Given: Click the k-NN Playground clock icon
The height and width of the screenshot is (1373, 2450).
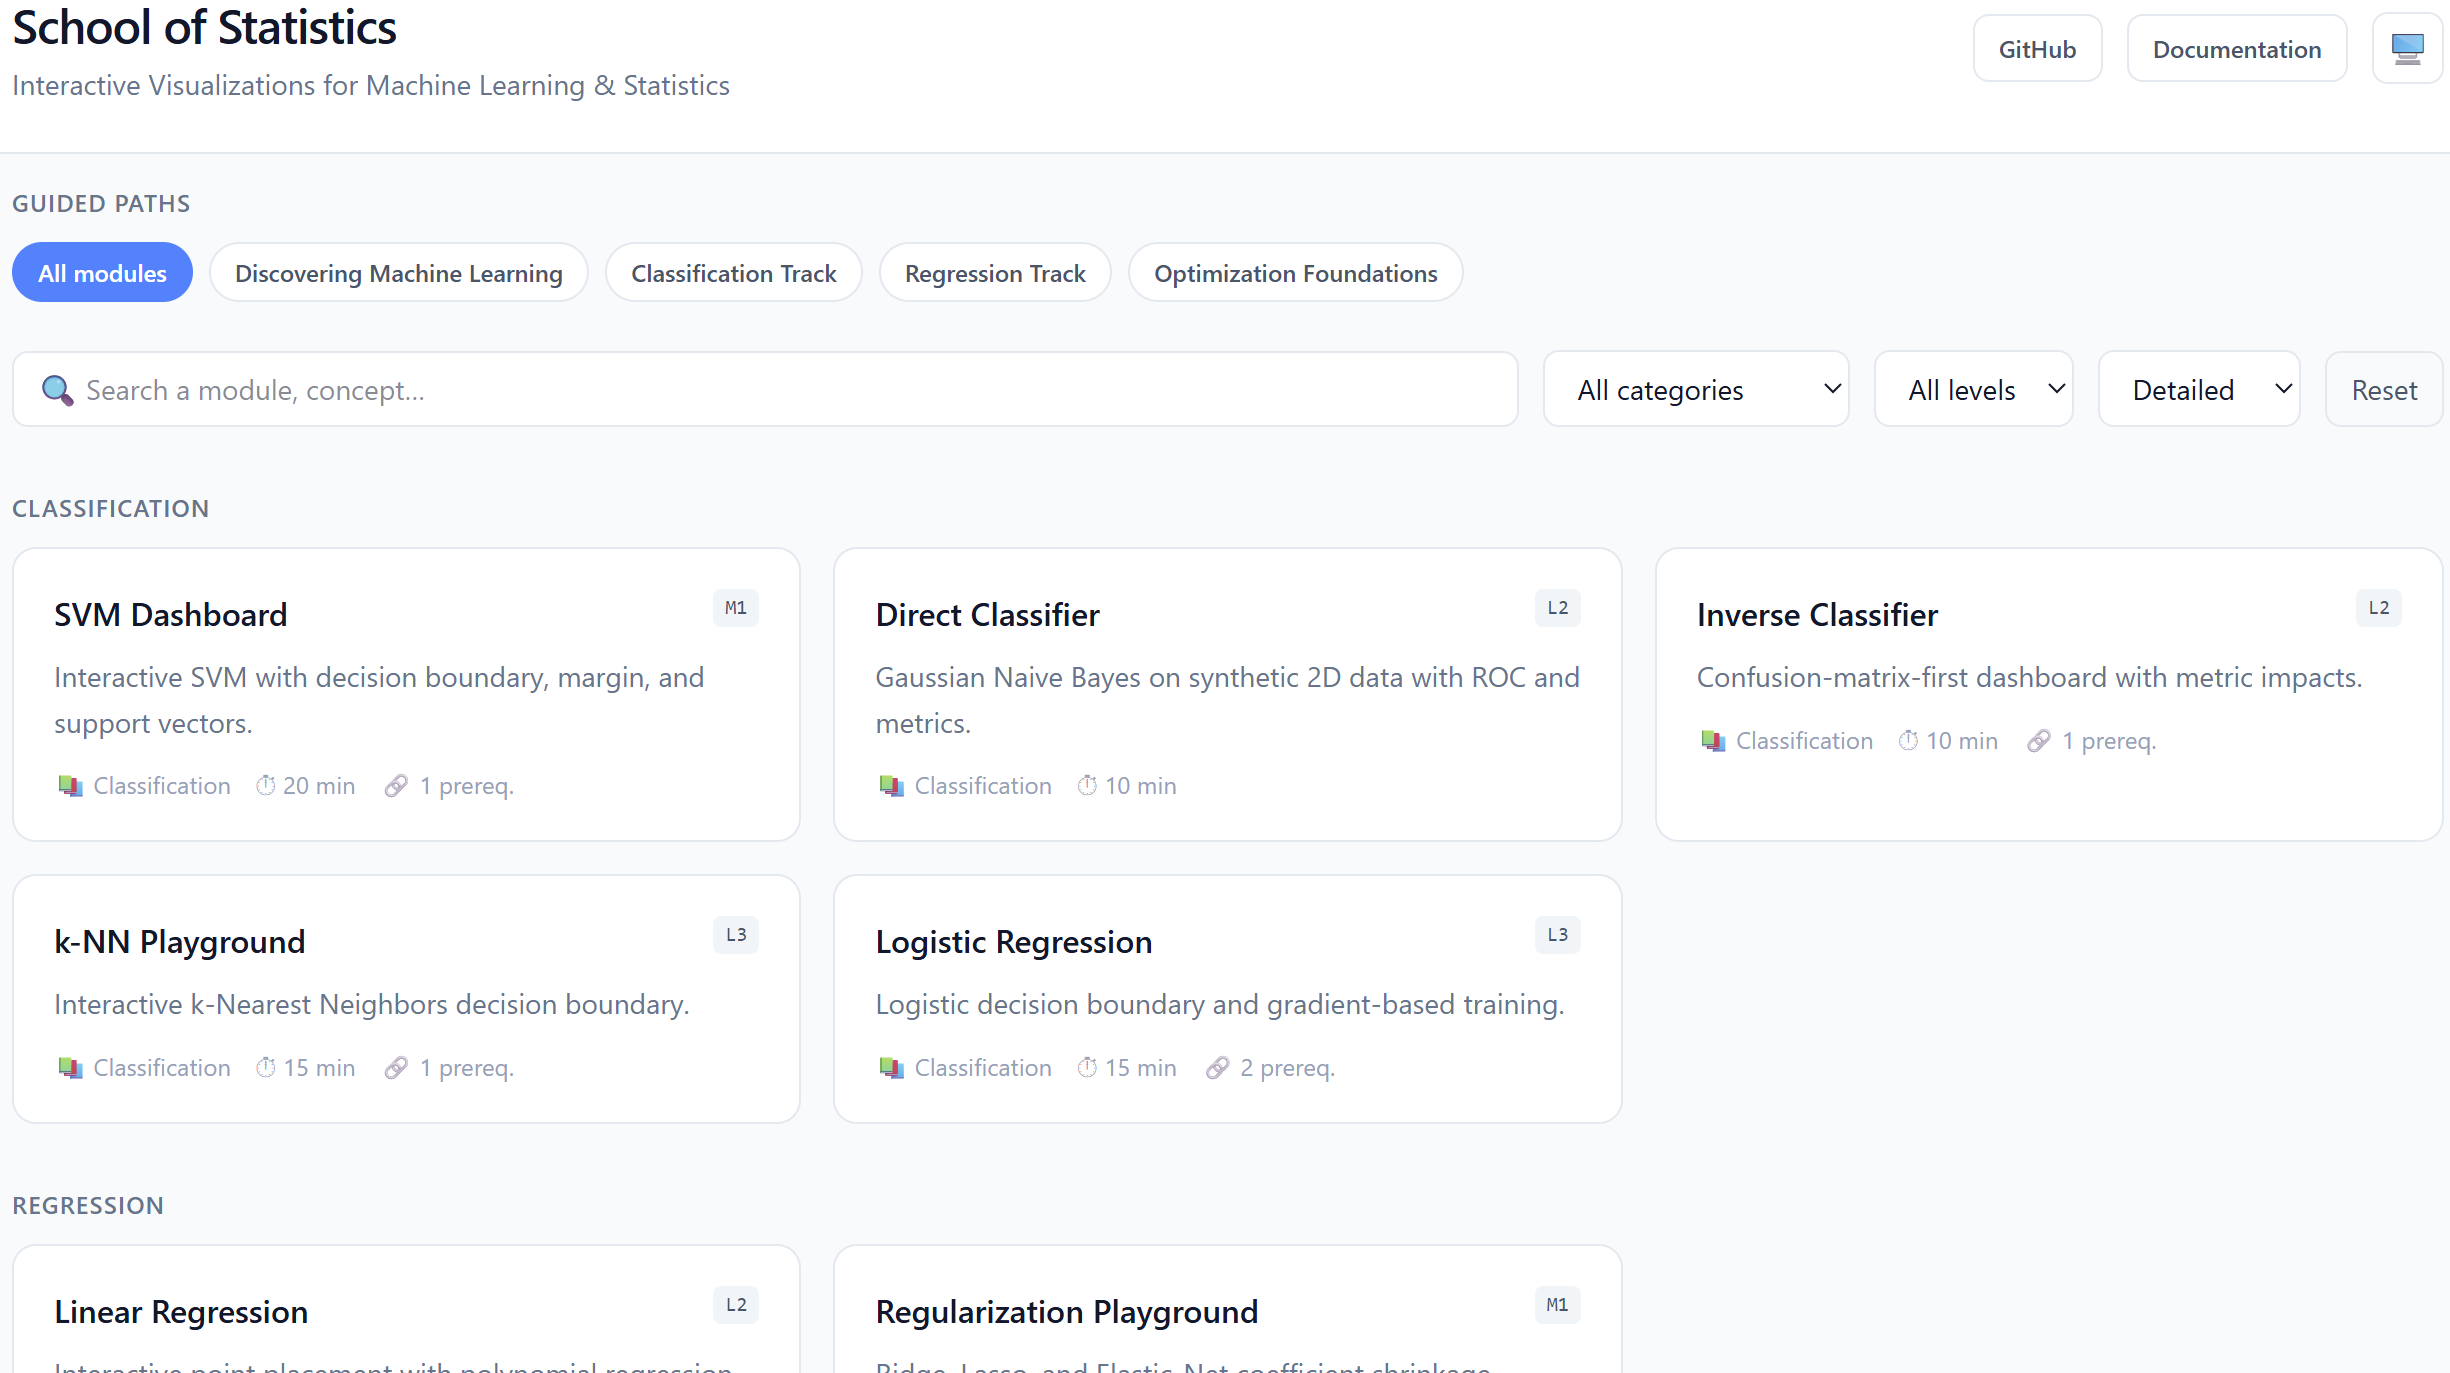Looking at the screenshot, I should 265,1068.
